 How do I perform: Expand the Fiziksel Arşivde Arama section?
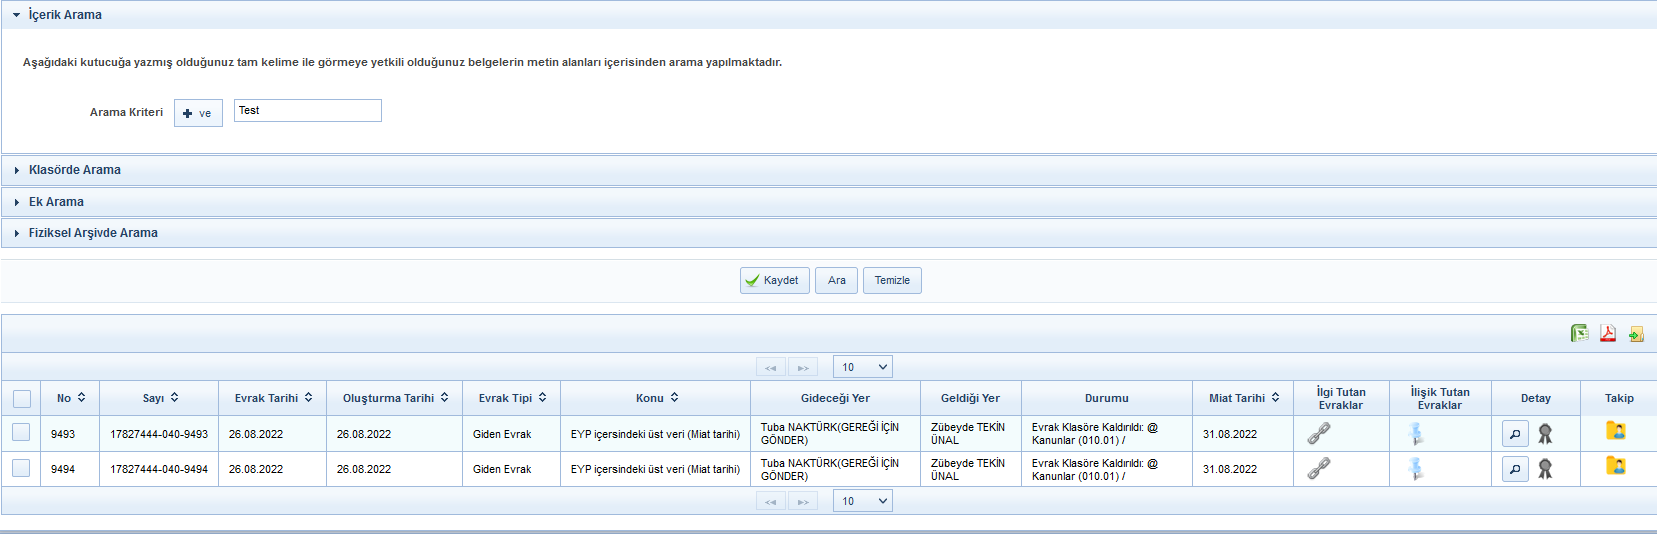coord(92,233)
